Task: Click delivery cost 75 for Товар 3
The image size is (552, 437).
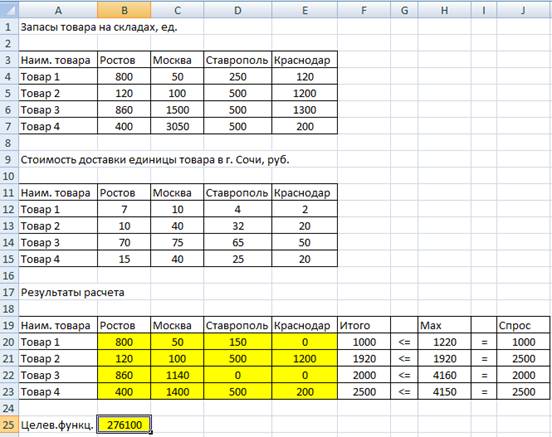Action: pyautogui.click(x=177, y=243)
